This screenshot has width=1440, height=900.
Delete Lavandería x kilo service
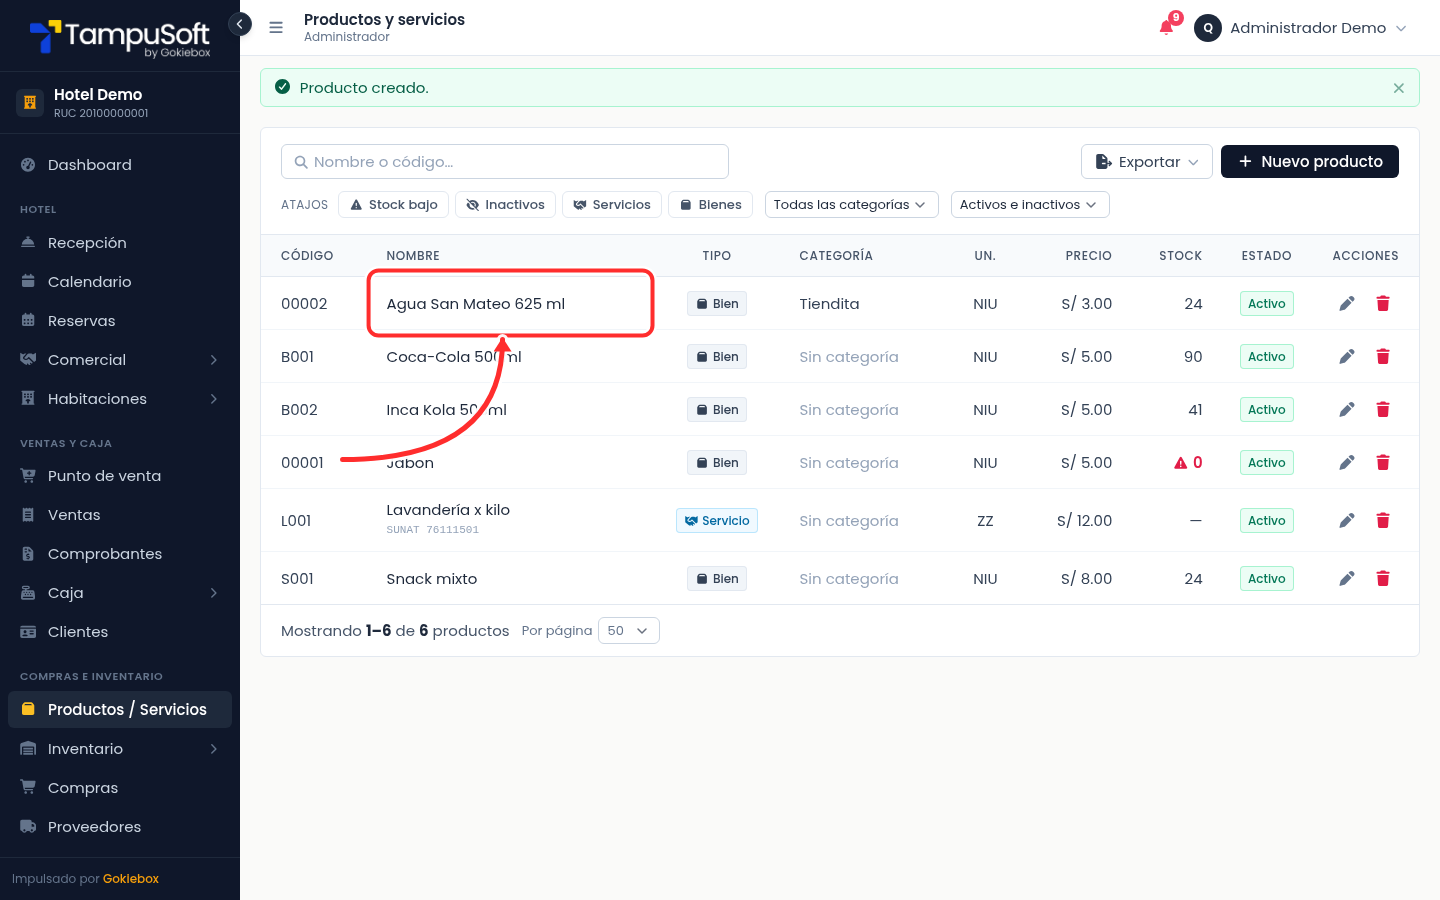(x=1383, y=521)
